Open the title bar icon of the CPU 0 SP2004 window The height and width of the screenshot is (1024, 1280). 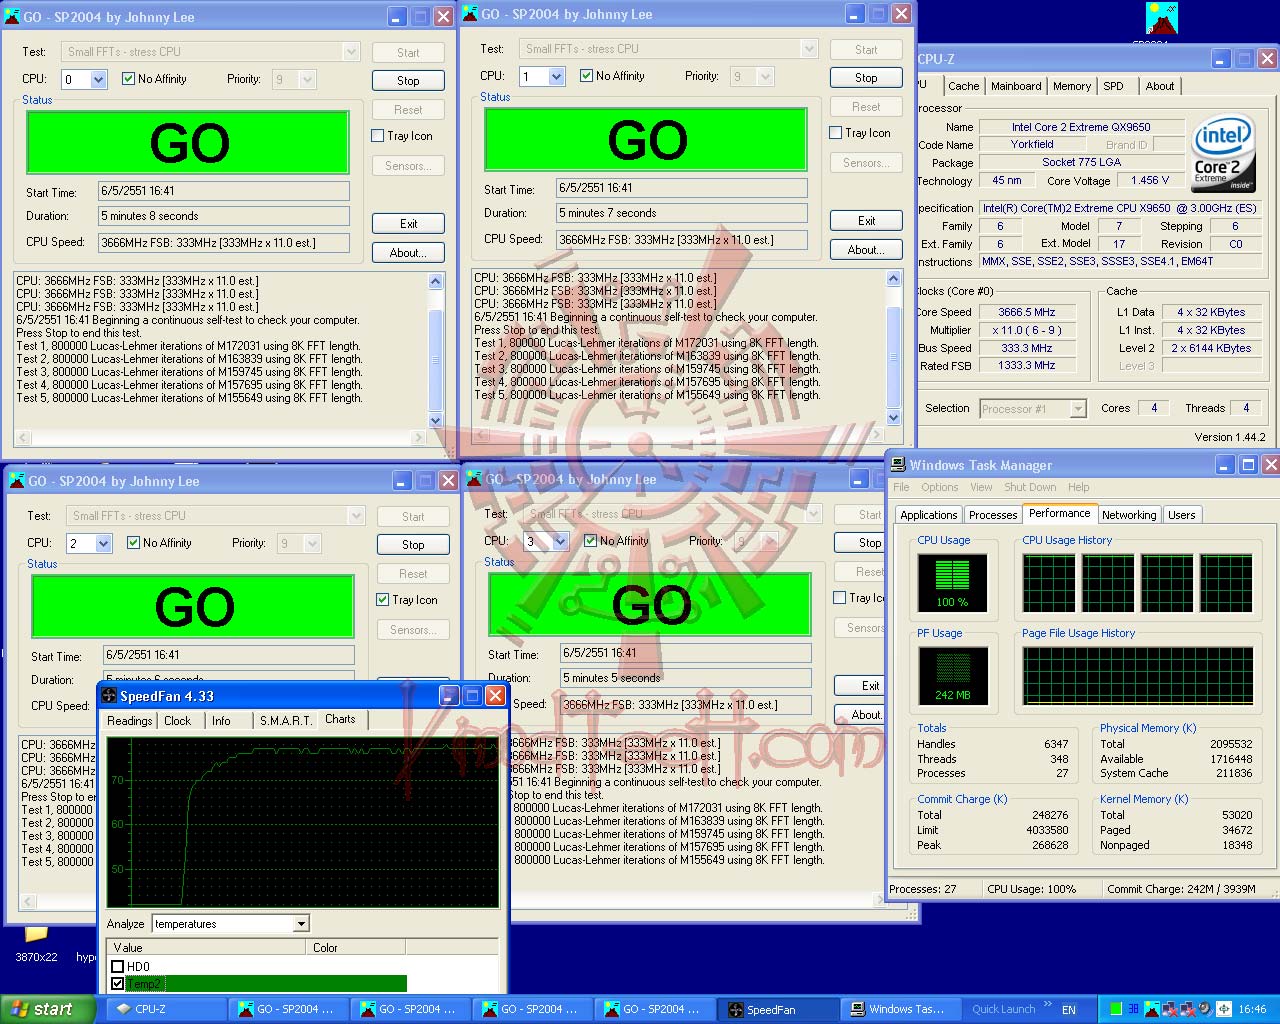[x=12, y=17]
